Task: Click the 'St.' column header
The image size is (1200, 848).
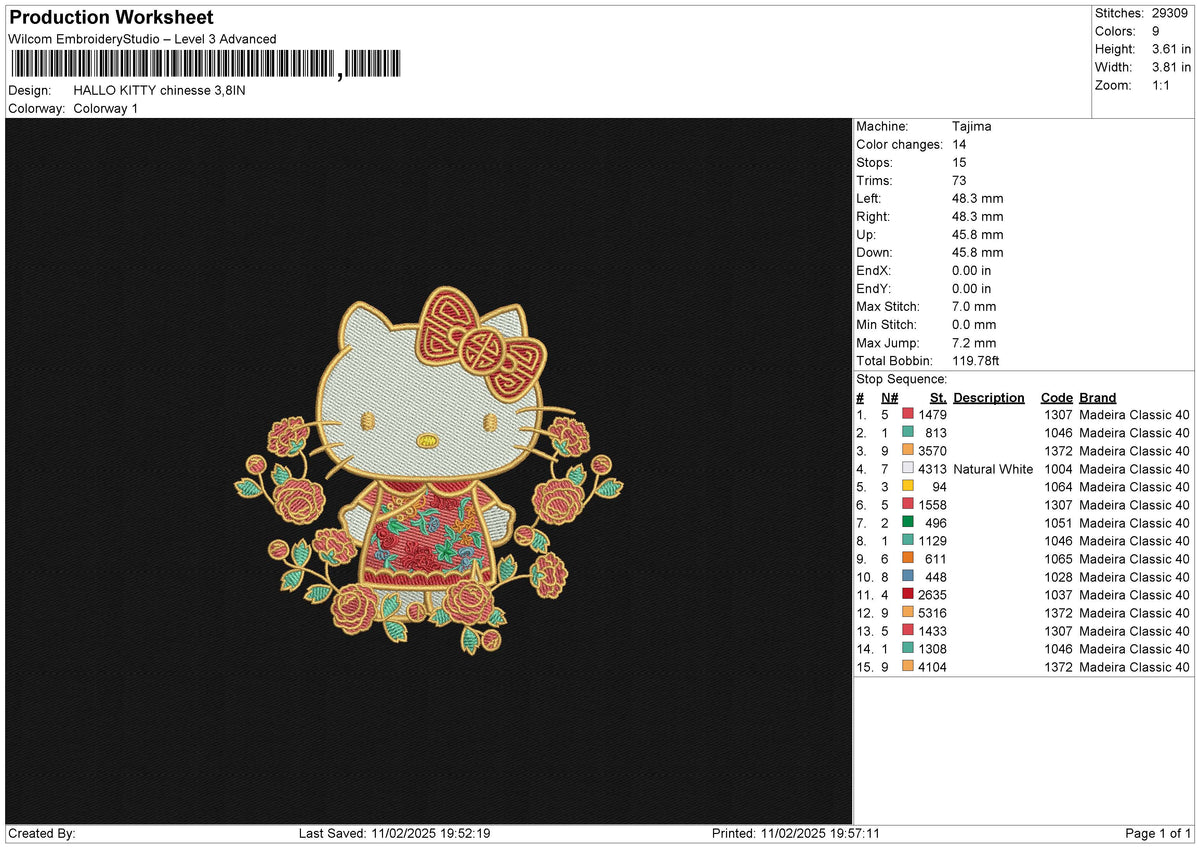Action: pyautogui.click(x=938, y=397)
